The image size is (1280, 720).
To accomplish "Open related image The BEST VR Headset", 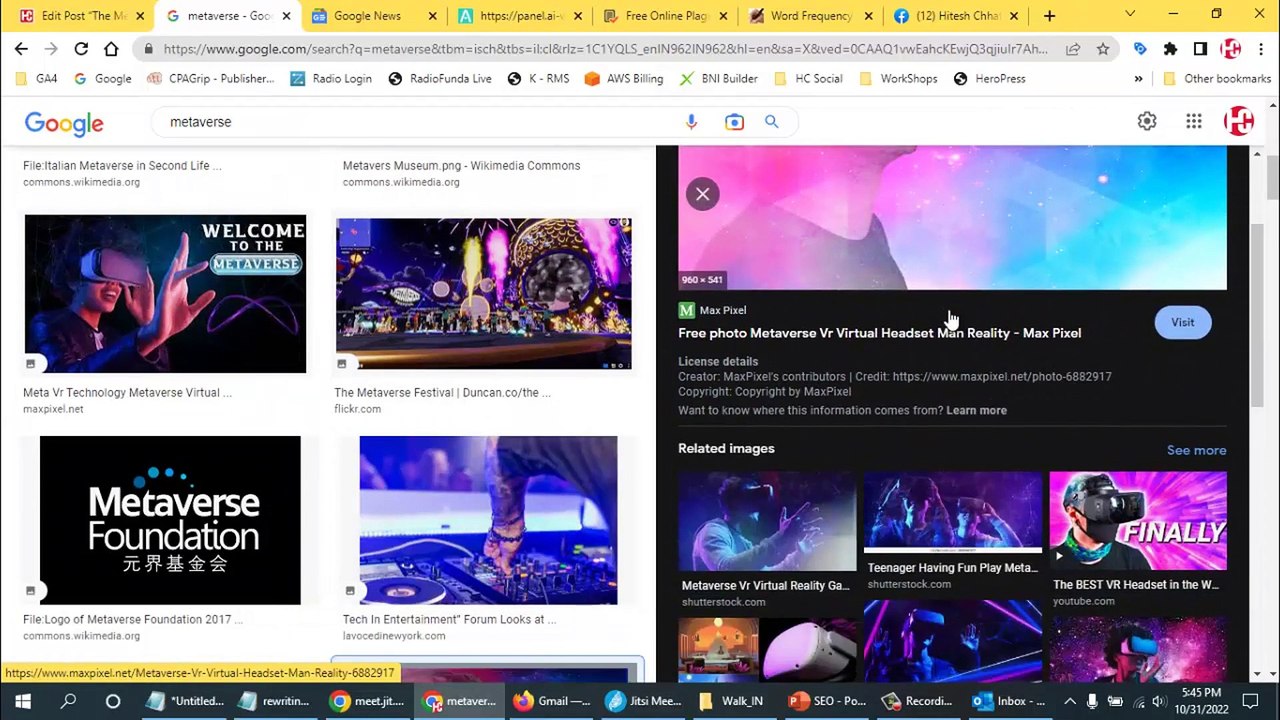I will [x=1138, y=522].
